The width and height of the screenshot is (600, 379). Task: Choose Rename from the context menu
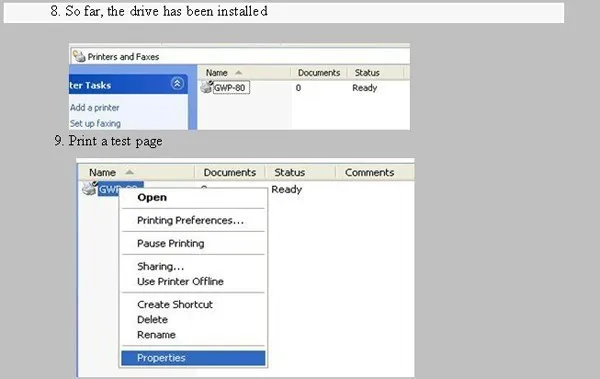click(156, 335)
